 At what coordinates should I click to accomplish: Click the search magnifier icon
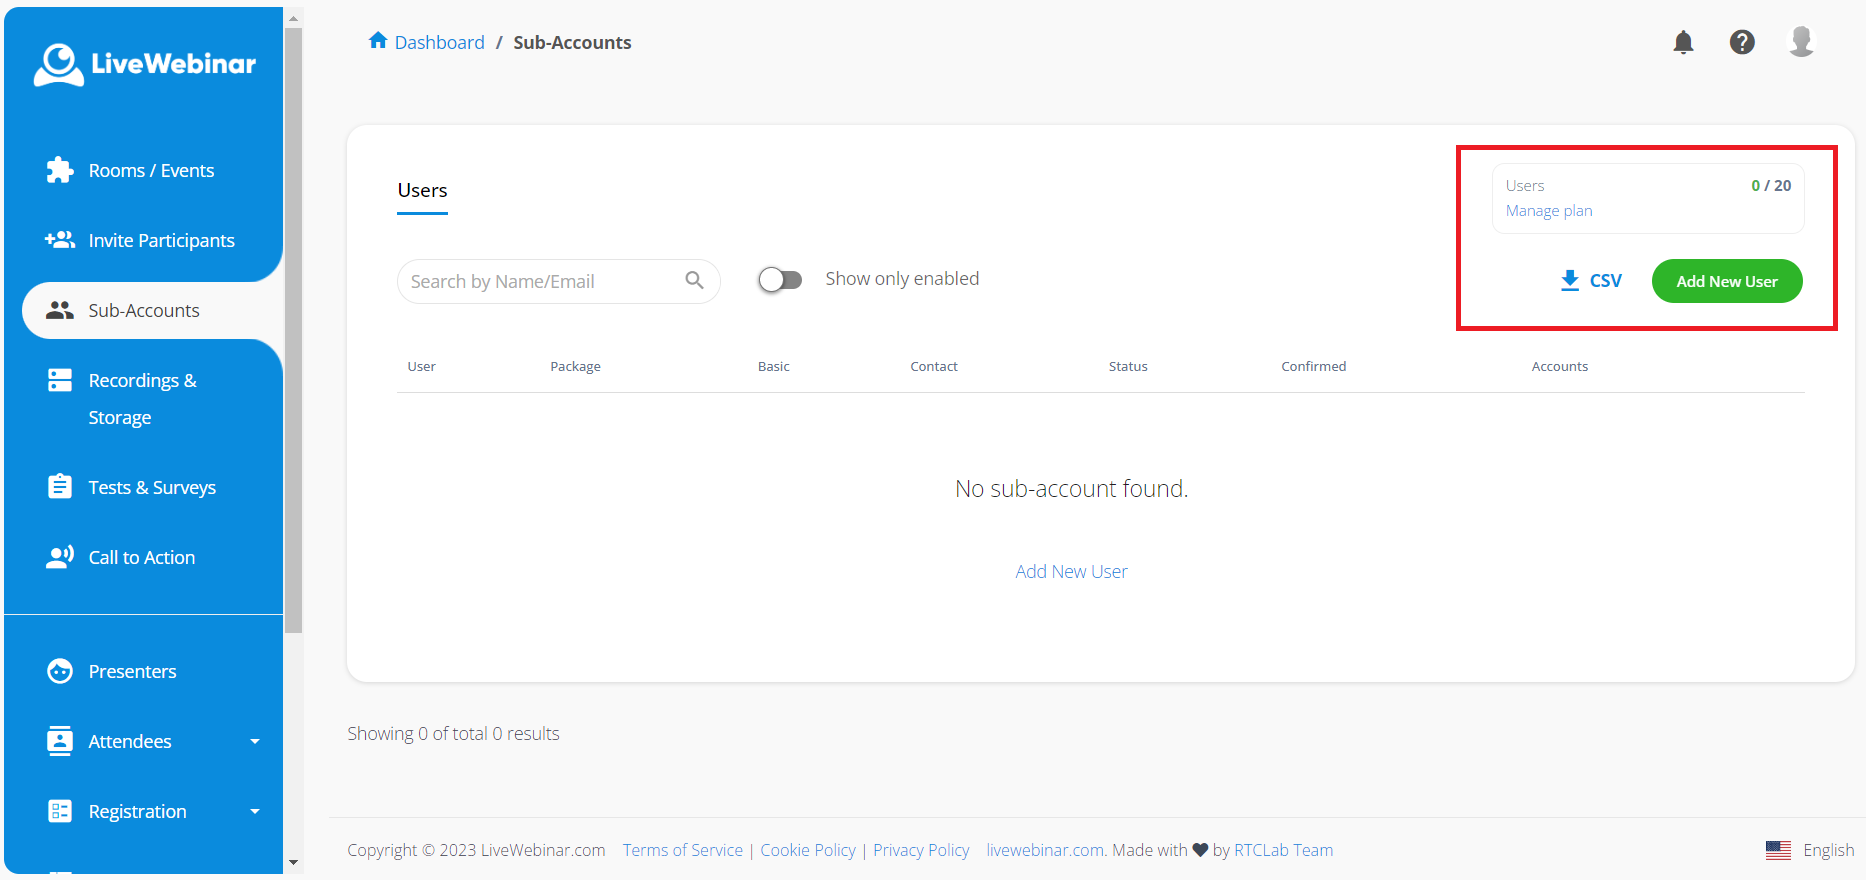(x=694, y=281)
